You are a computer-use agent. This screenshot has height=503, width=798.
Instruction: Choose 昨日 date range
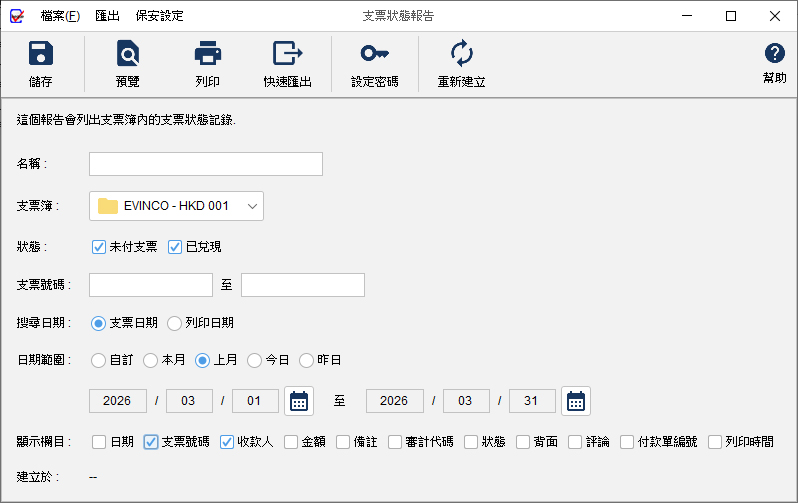pyautogui.click(x=306, y=360)
